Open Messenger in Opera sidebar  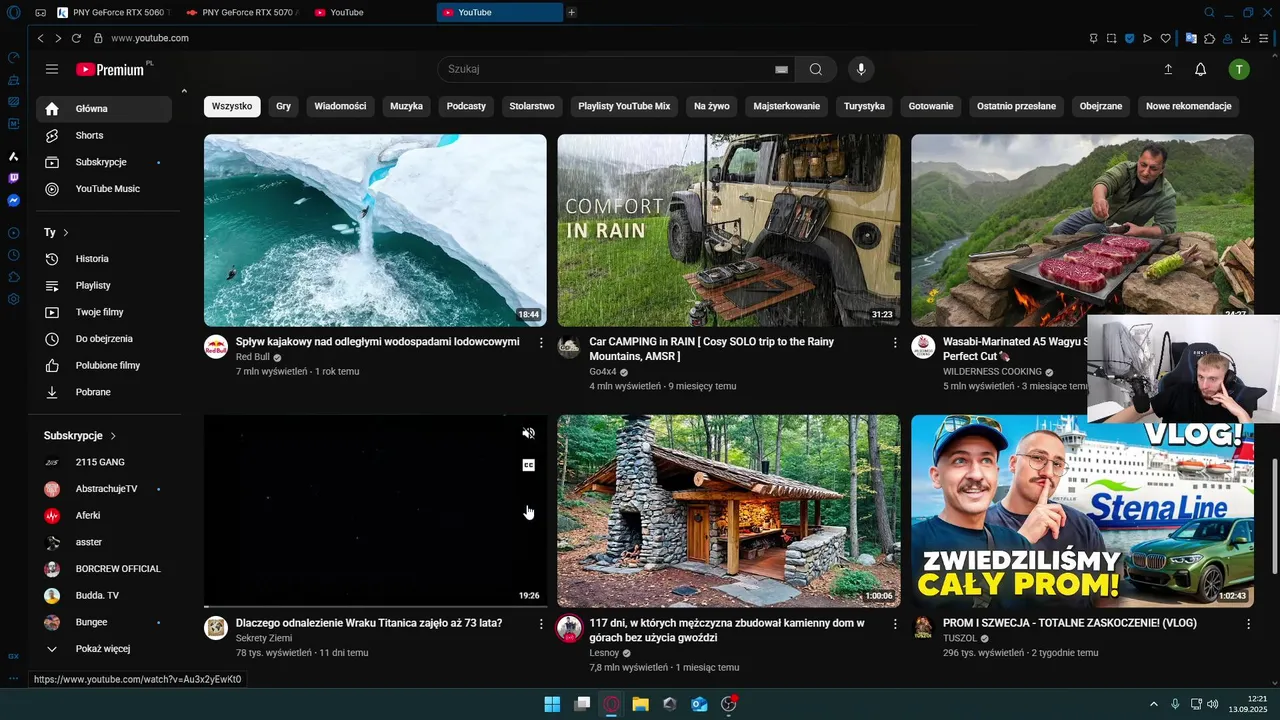pyautogui.click(x=13, y=201)
